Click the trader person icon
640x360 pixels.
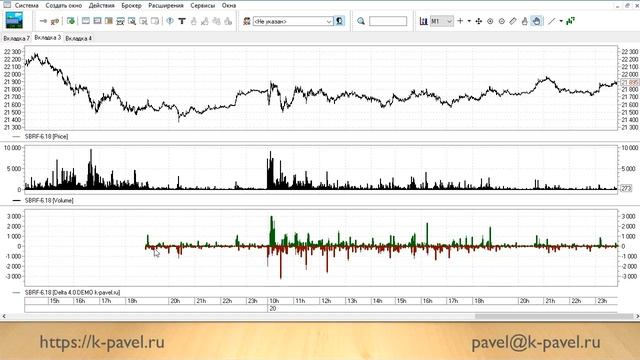tap(247, 21)
